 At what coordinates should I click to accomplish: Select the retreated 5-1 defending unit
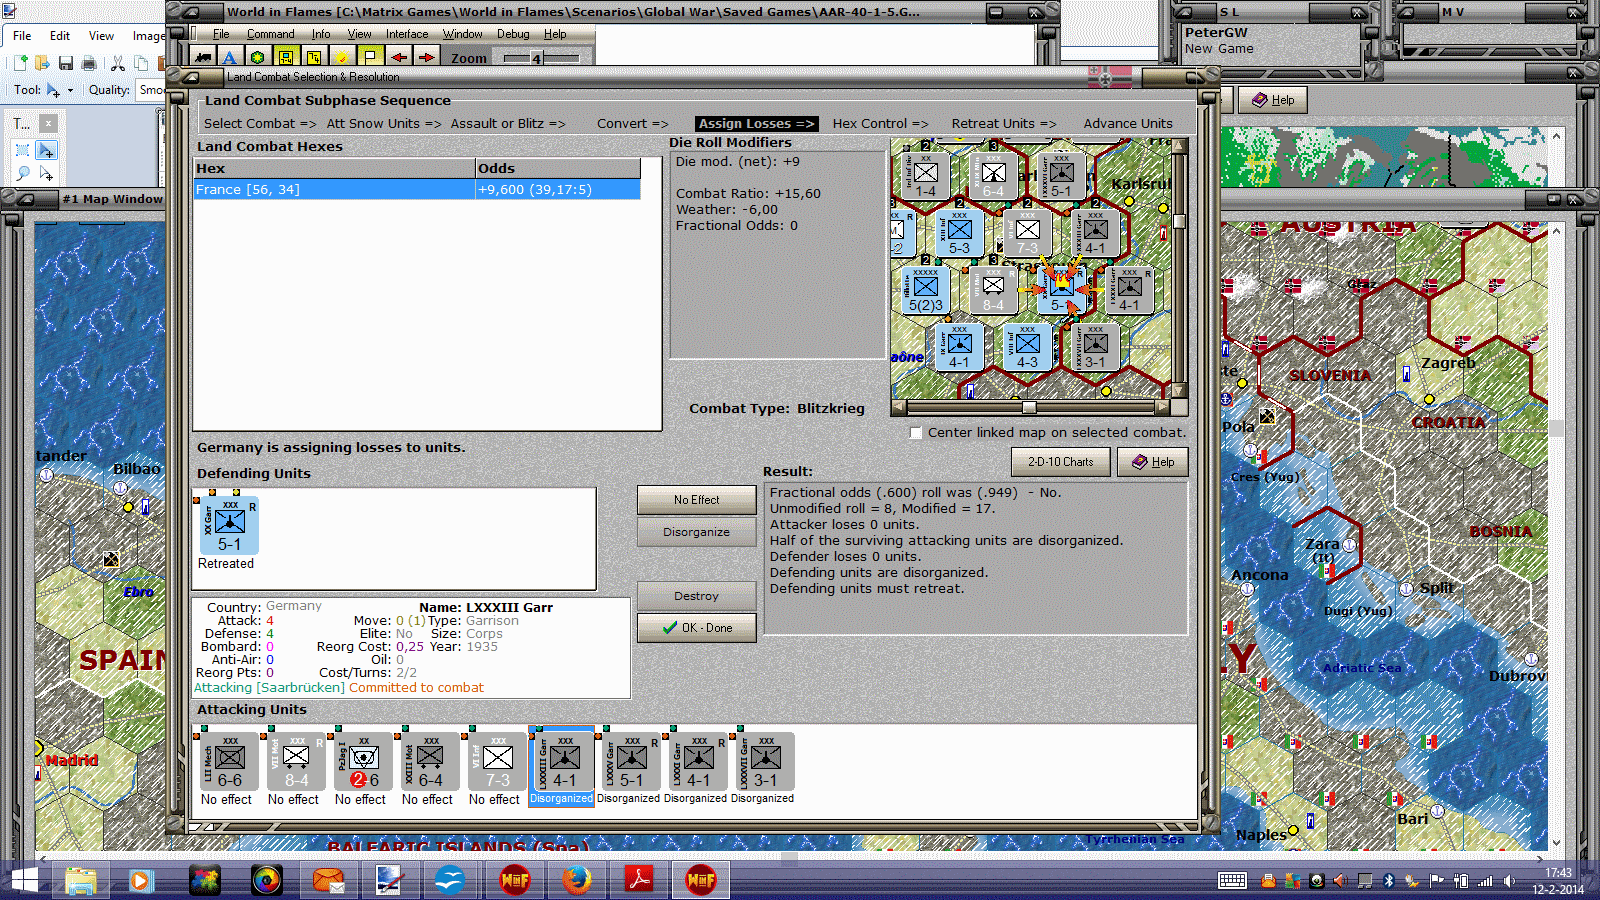click(x=230, y=526)
